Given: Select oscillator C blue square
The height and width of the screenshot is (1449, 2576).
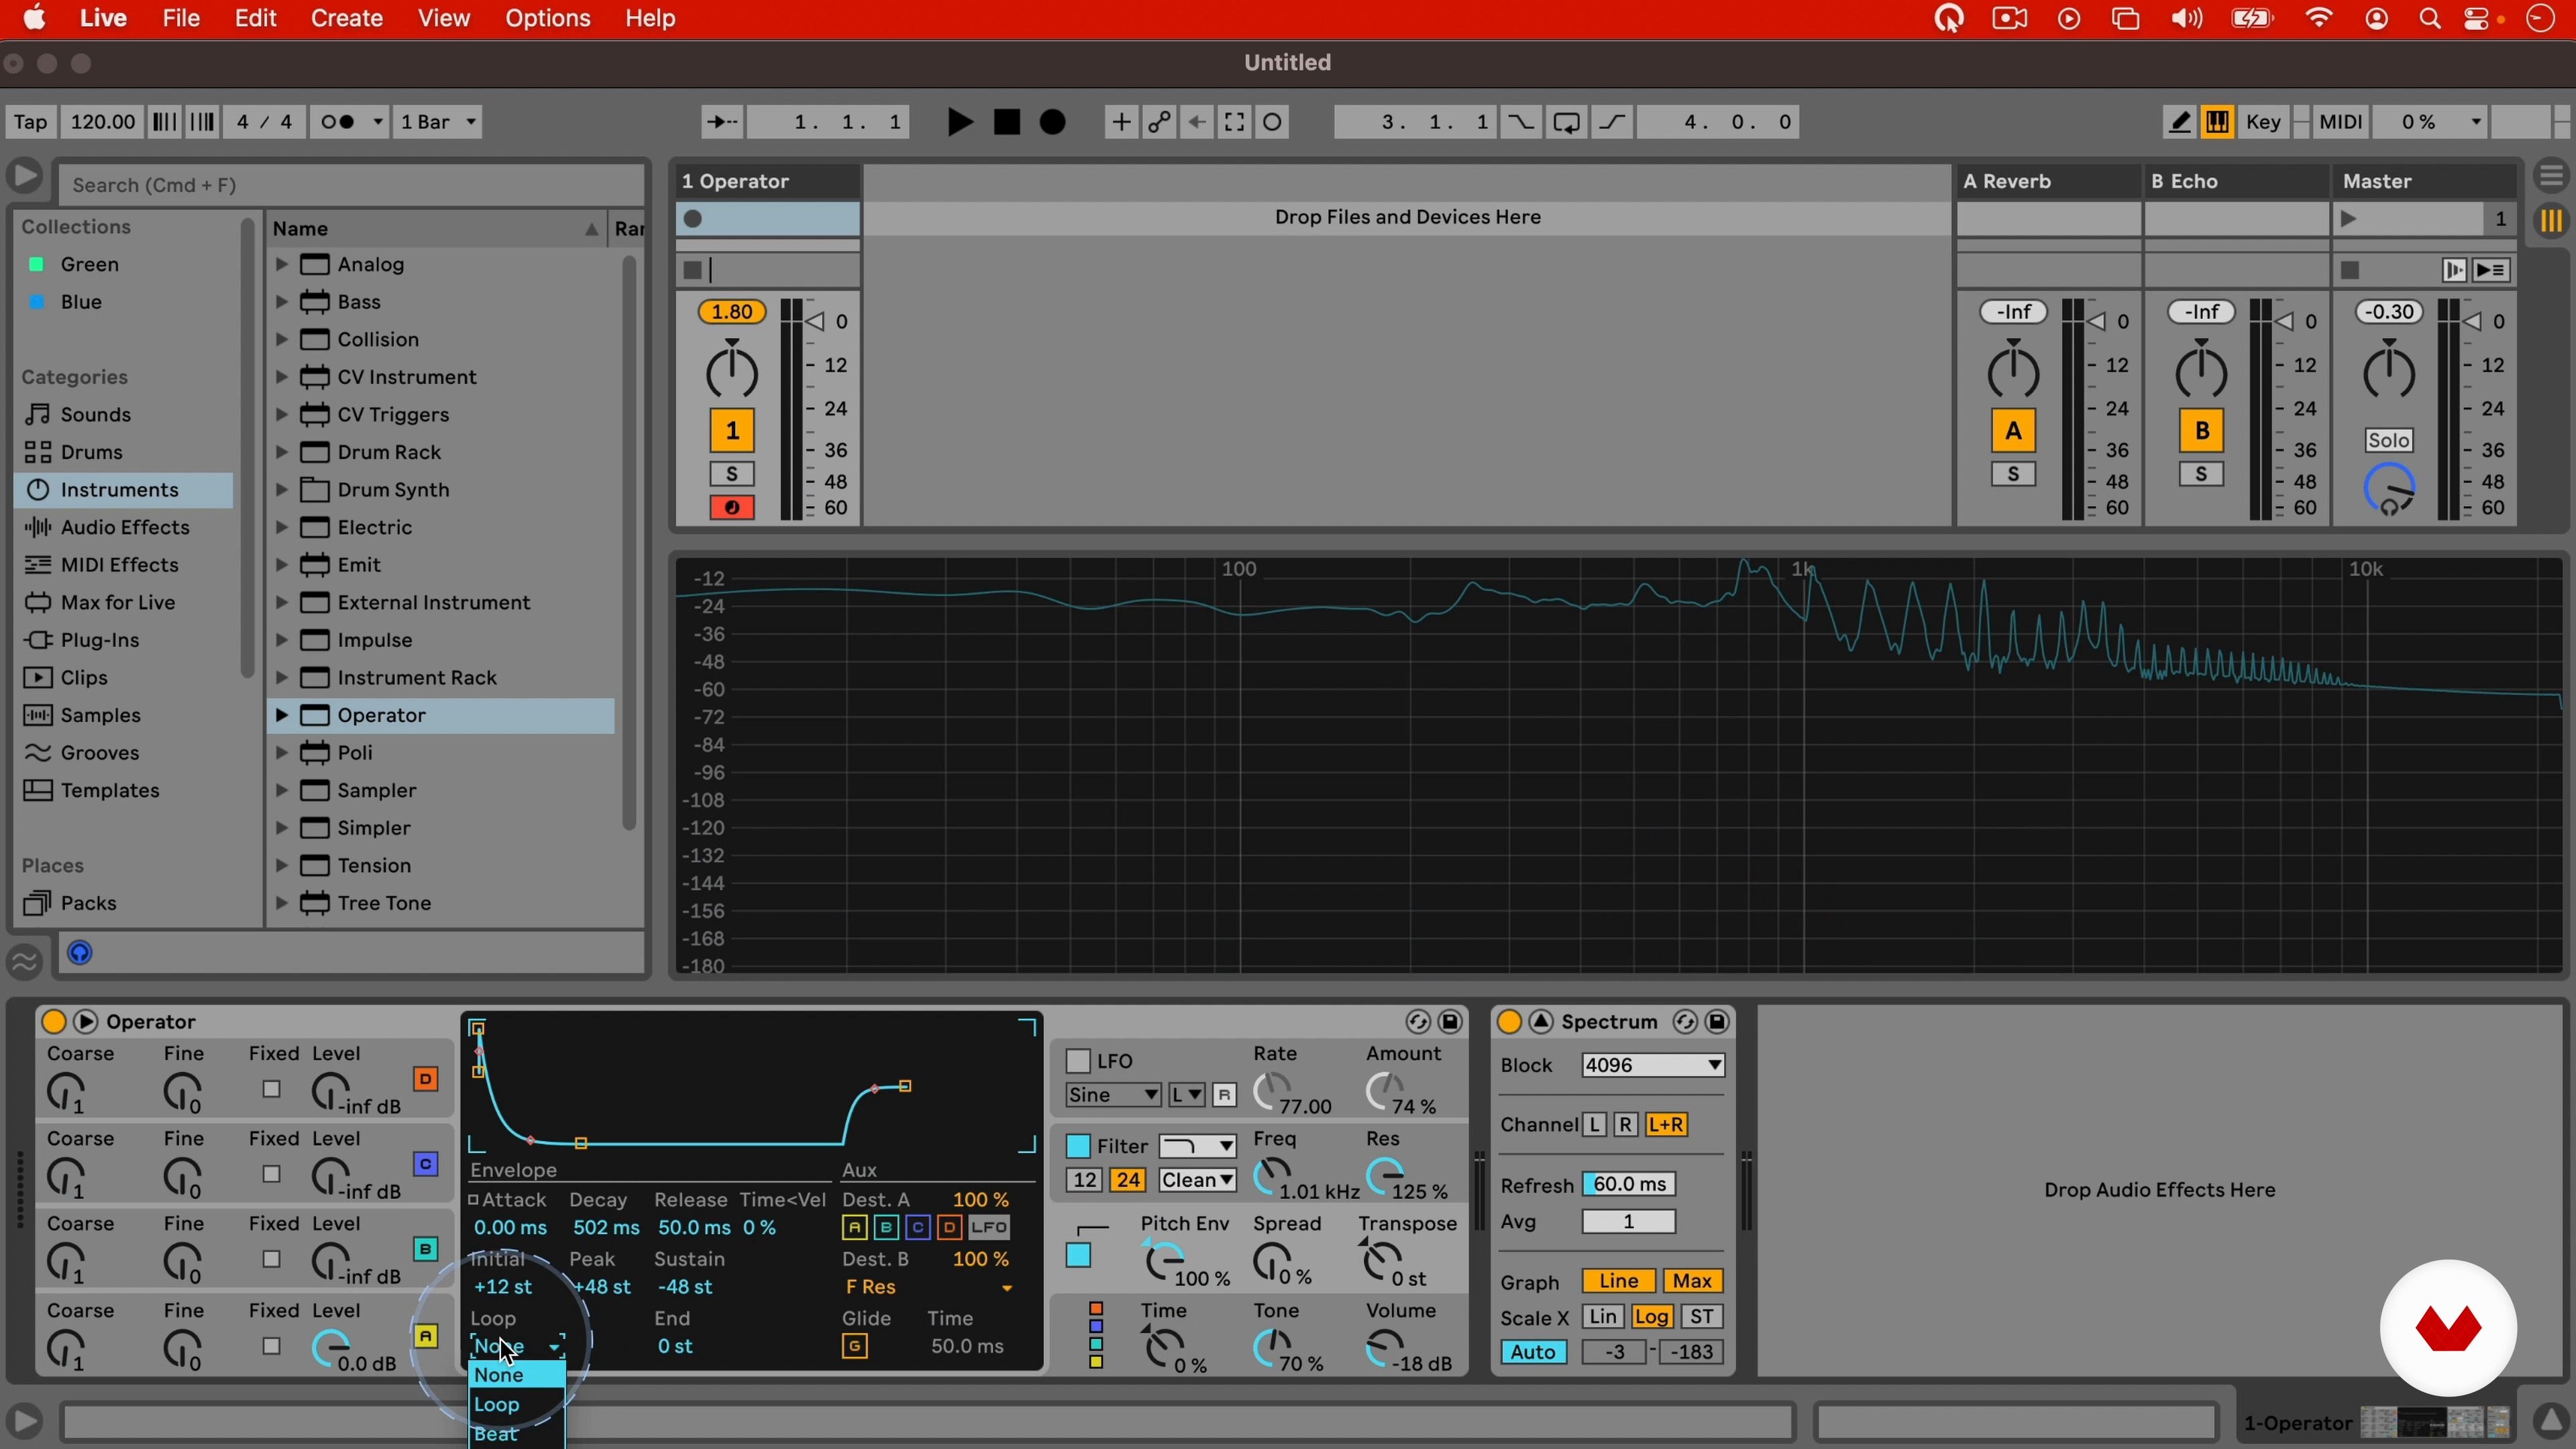Looking at the screenshot, I should [426, 1164].
